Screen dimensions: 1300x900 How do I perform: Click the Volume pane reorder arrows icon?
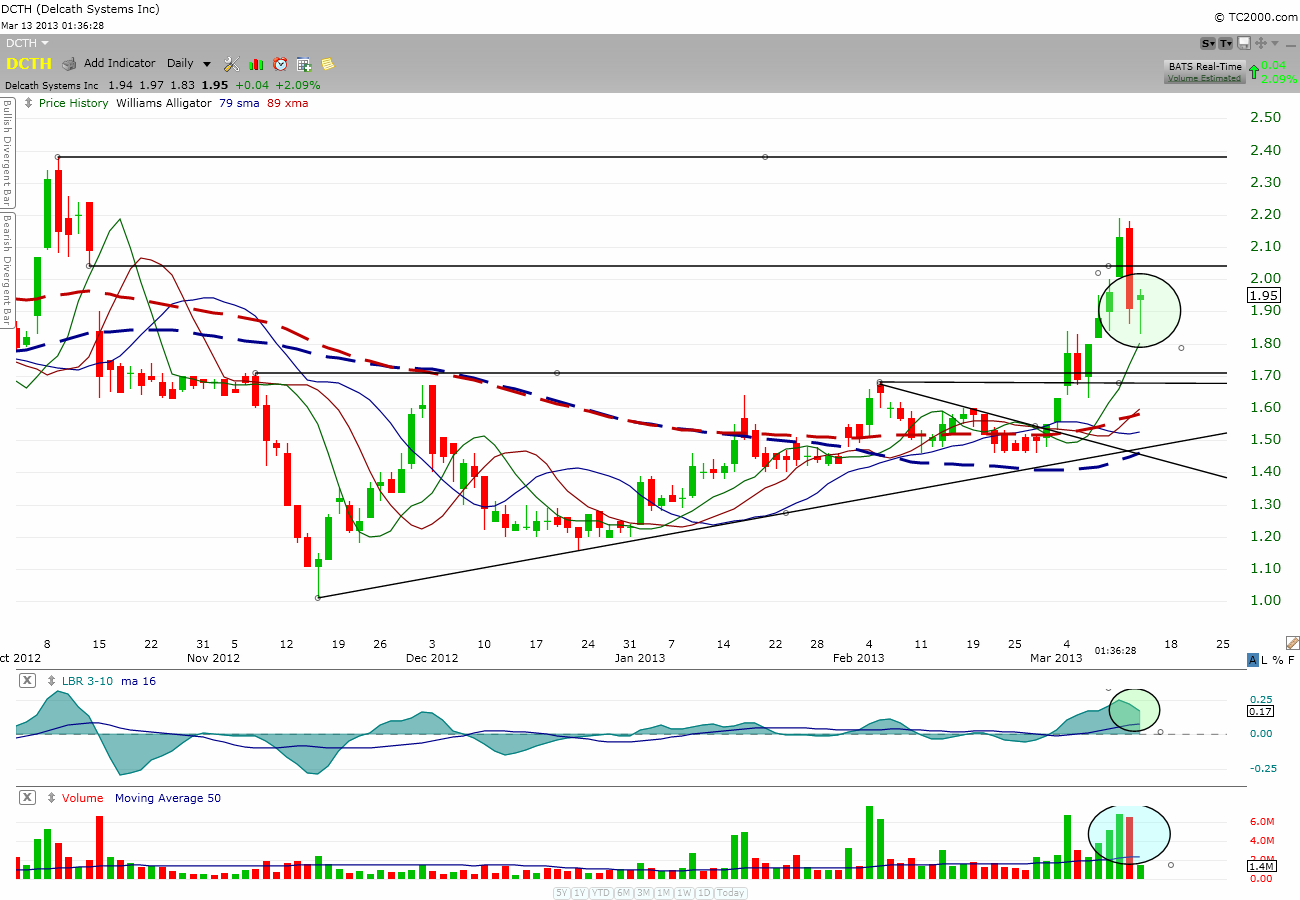52,798
